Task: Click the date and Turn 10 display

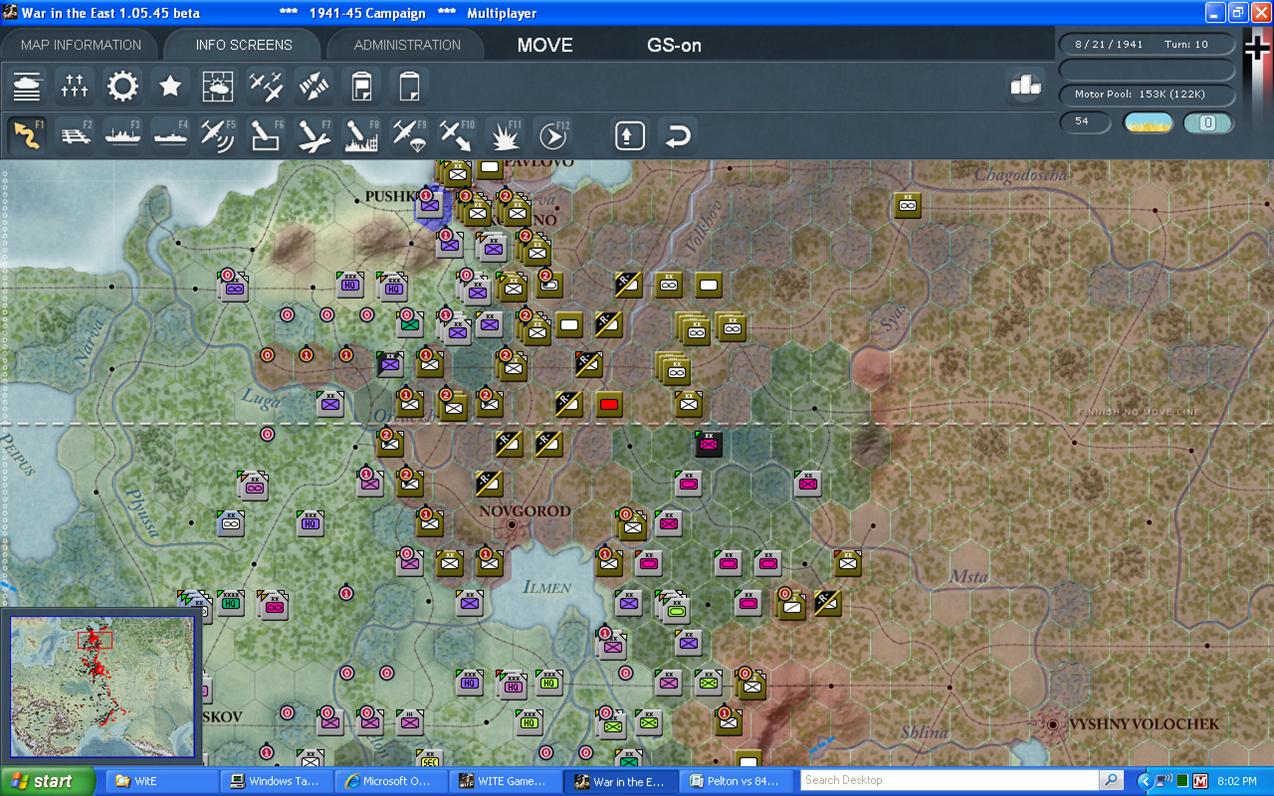Action: tap(1147, 44)
